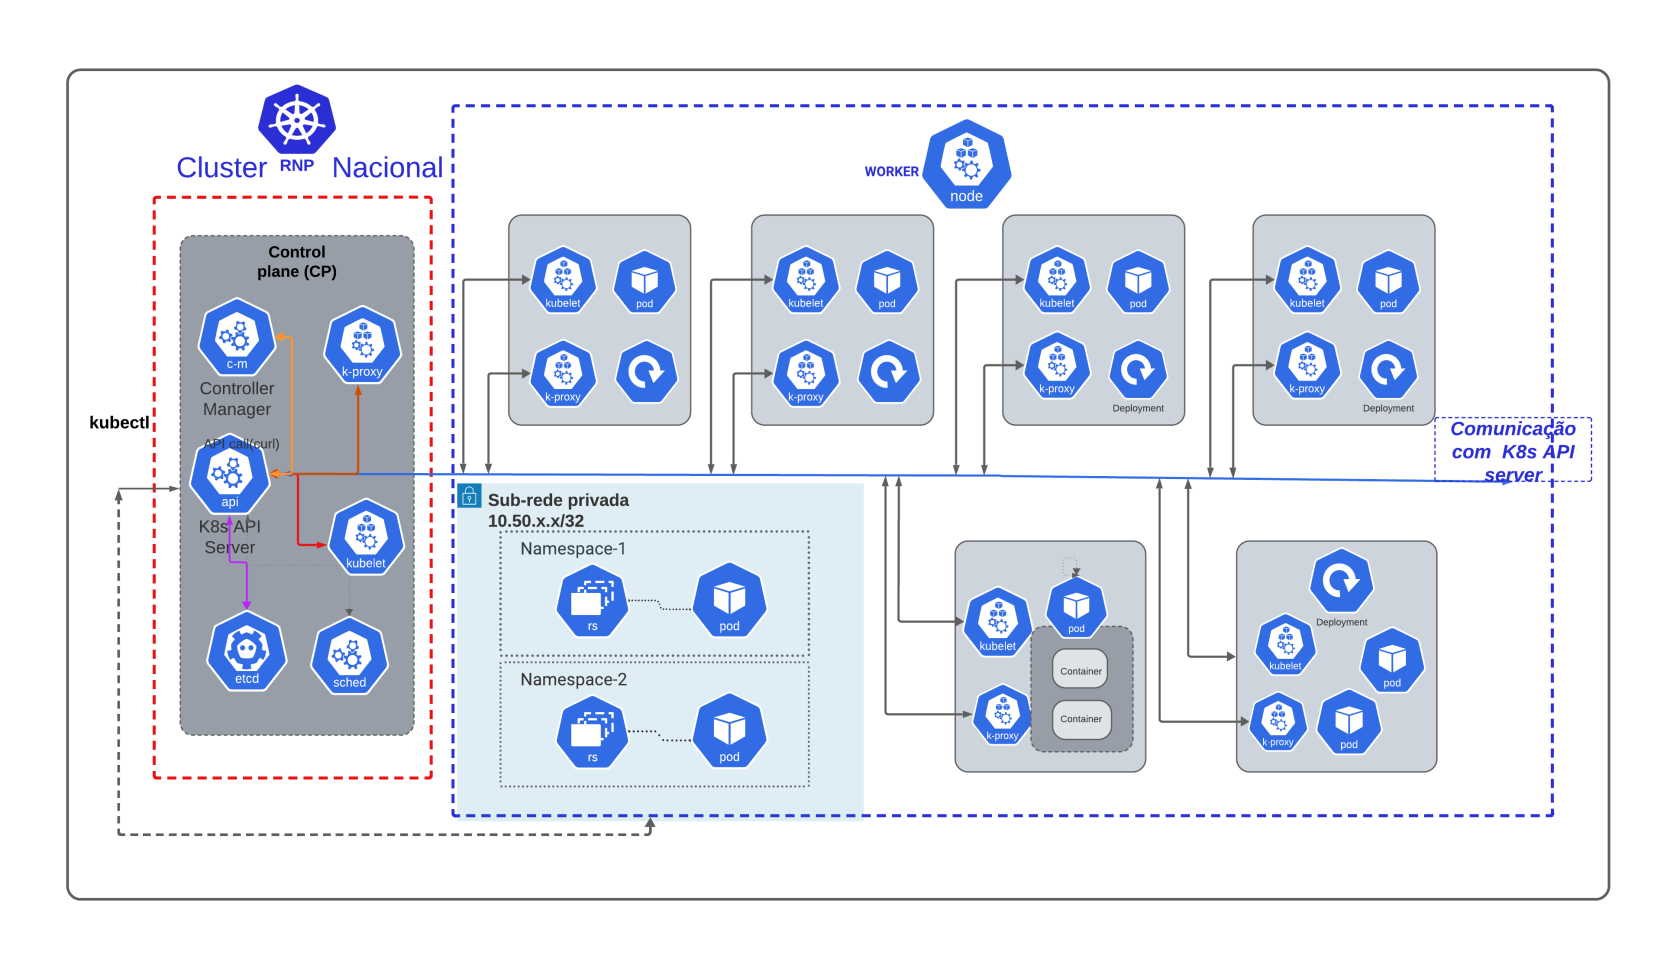
Task: Select the k-proxy icon in the control plane
Action: [362, 346]
